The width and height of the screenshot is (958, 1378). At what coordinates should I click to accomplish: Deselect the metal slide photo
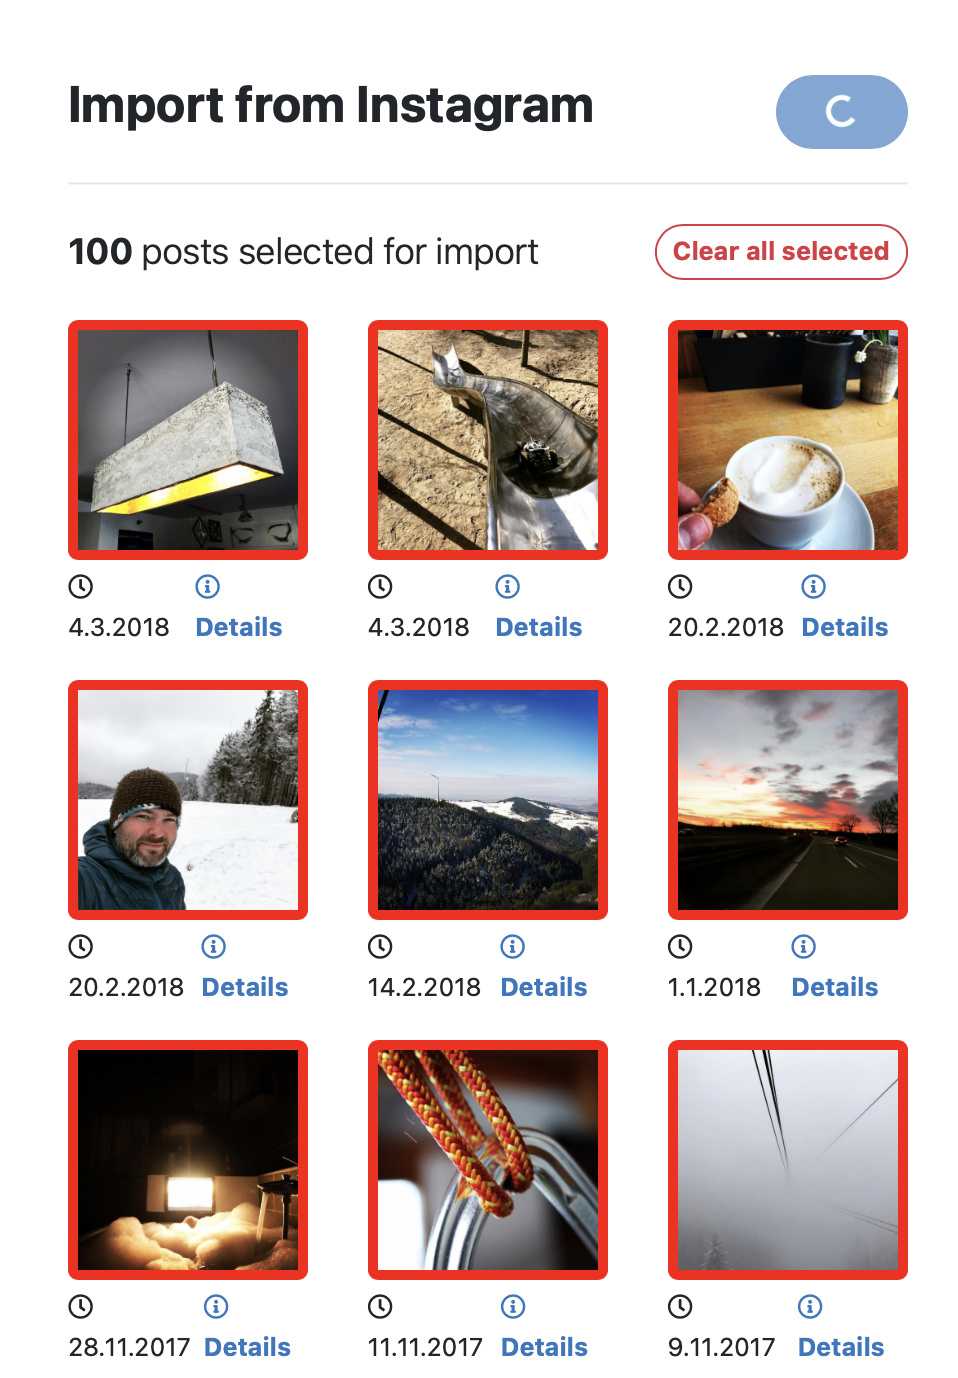[488, 440]
